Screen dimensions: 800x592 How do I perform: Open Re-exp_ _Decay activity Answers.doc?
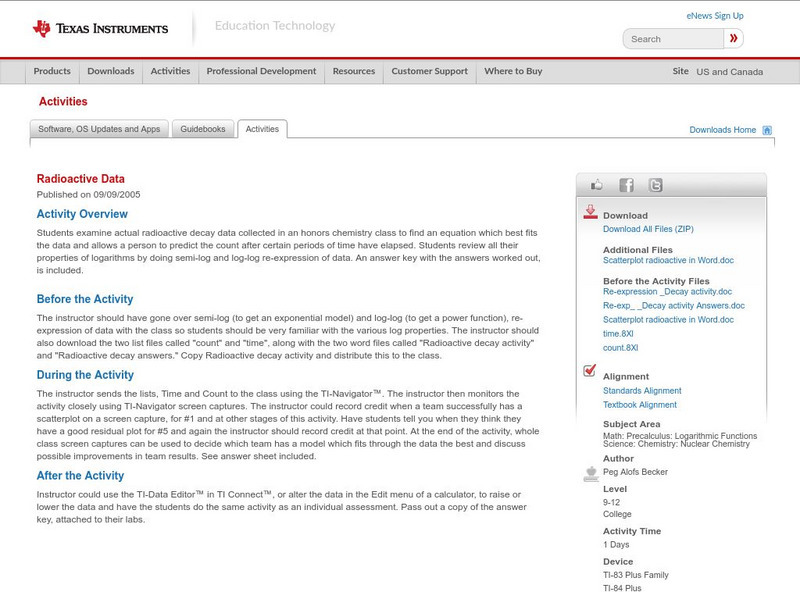click(673, 306)
